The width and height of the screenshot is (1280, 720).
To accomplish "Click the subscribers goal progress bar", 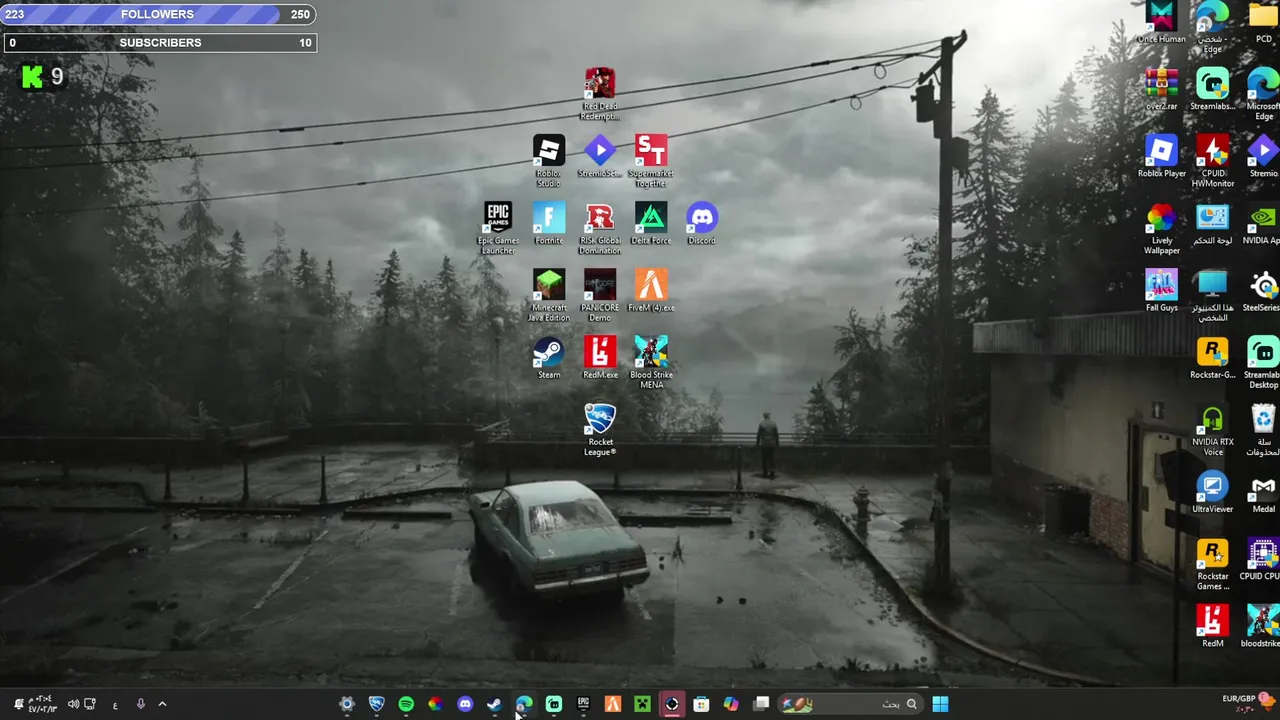I will [x=159, y=42].
